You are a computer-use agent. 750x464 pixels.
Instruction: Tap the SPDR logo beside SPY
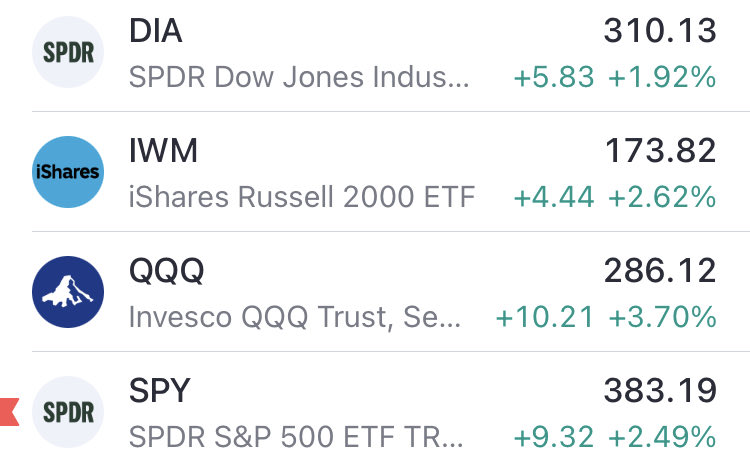coord(68,412)
